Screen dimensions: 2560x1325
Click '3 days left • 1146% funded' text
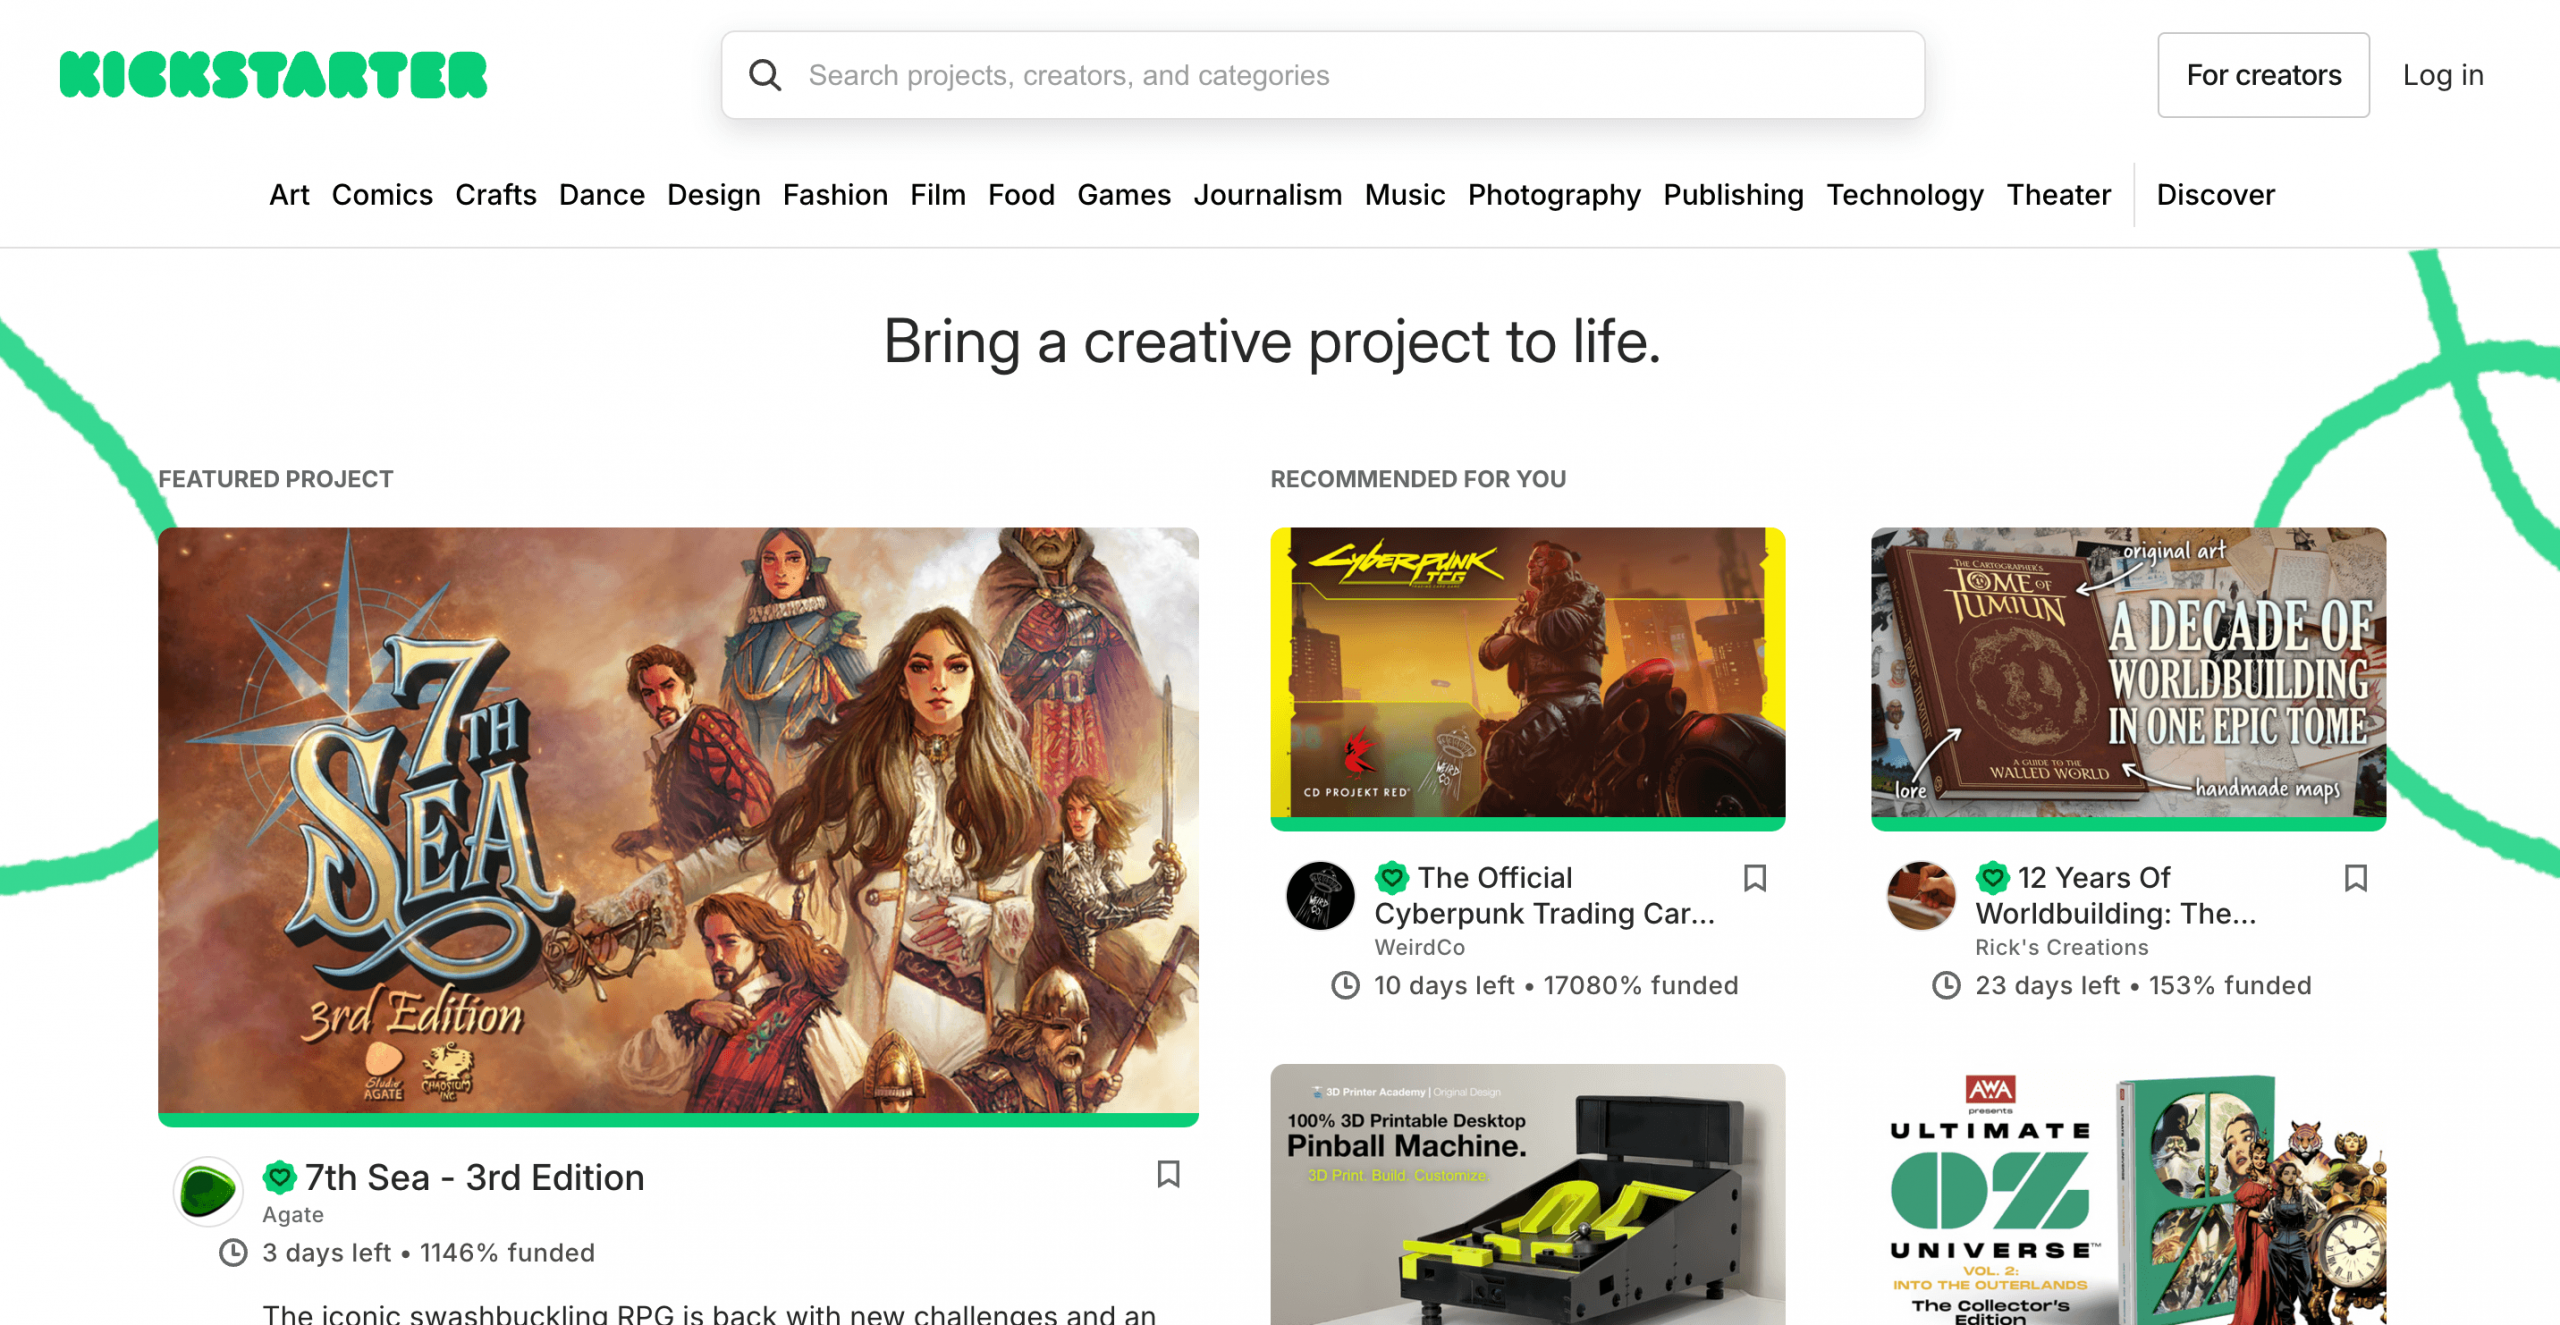tap(429, 1253)
